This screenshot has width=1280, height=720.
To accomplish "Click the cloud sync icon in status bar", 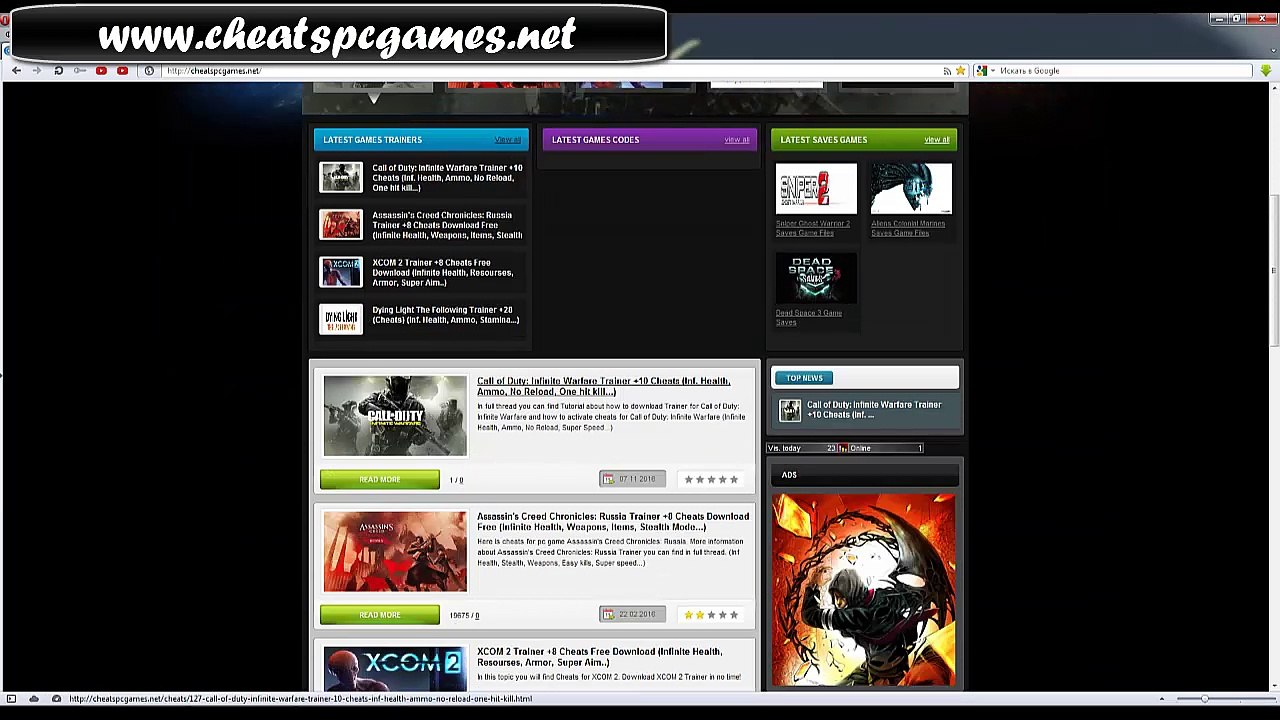I will coord(34,699).
